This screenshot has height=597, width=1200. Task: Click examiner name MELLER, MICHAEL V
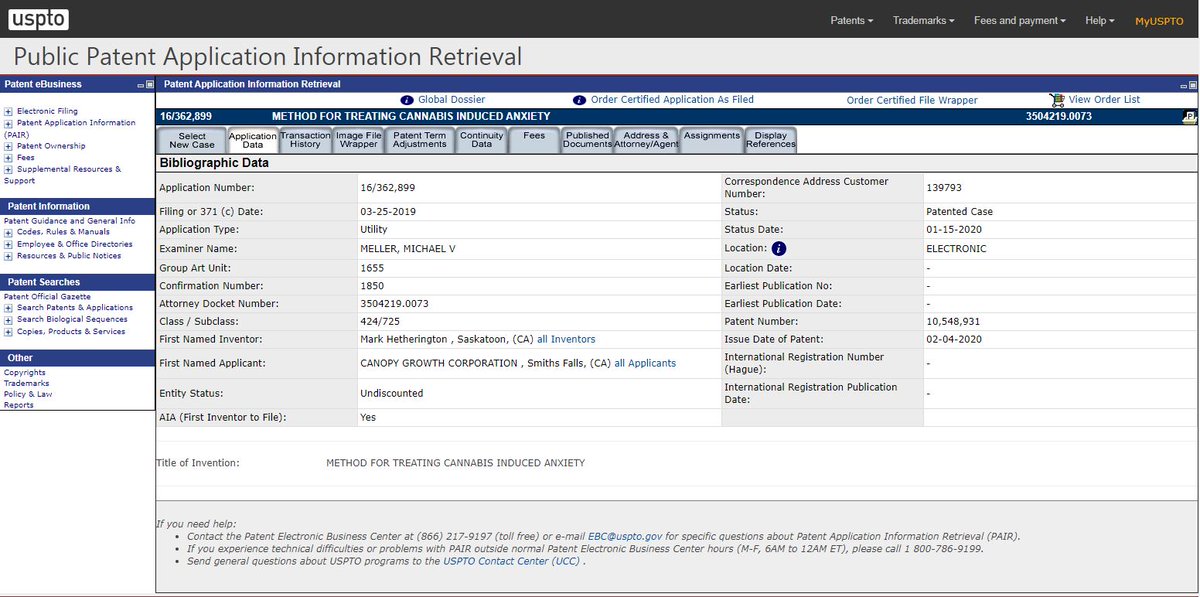[x=408, y=248]
